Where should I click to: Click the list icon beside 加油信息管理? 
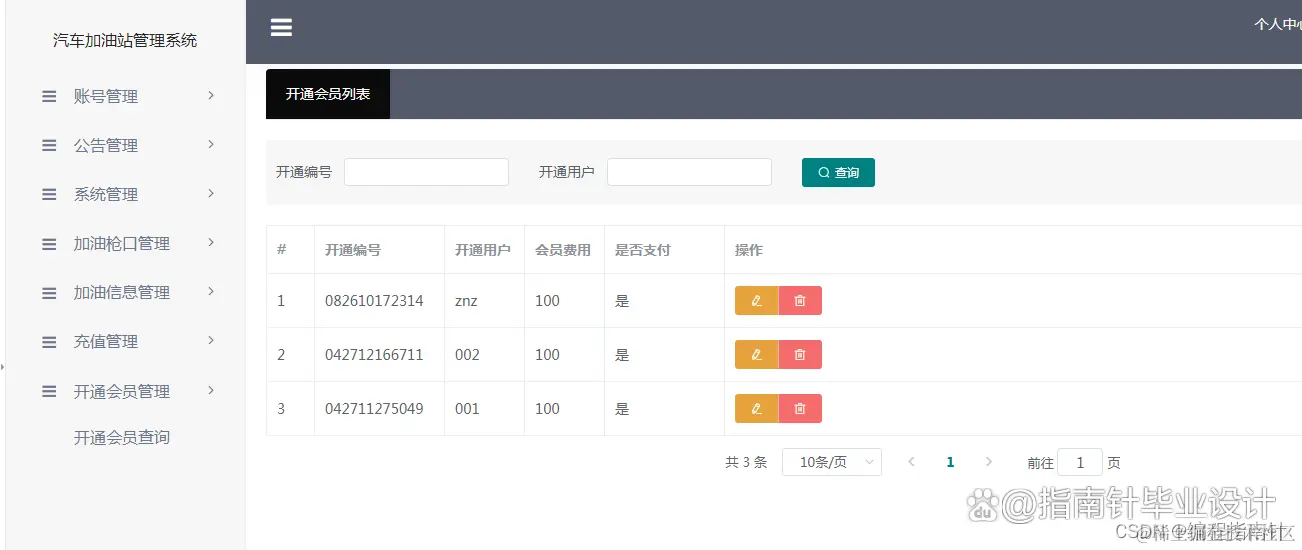coord(49,292)
